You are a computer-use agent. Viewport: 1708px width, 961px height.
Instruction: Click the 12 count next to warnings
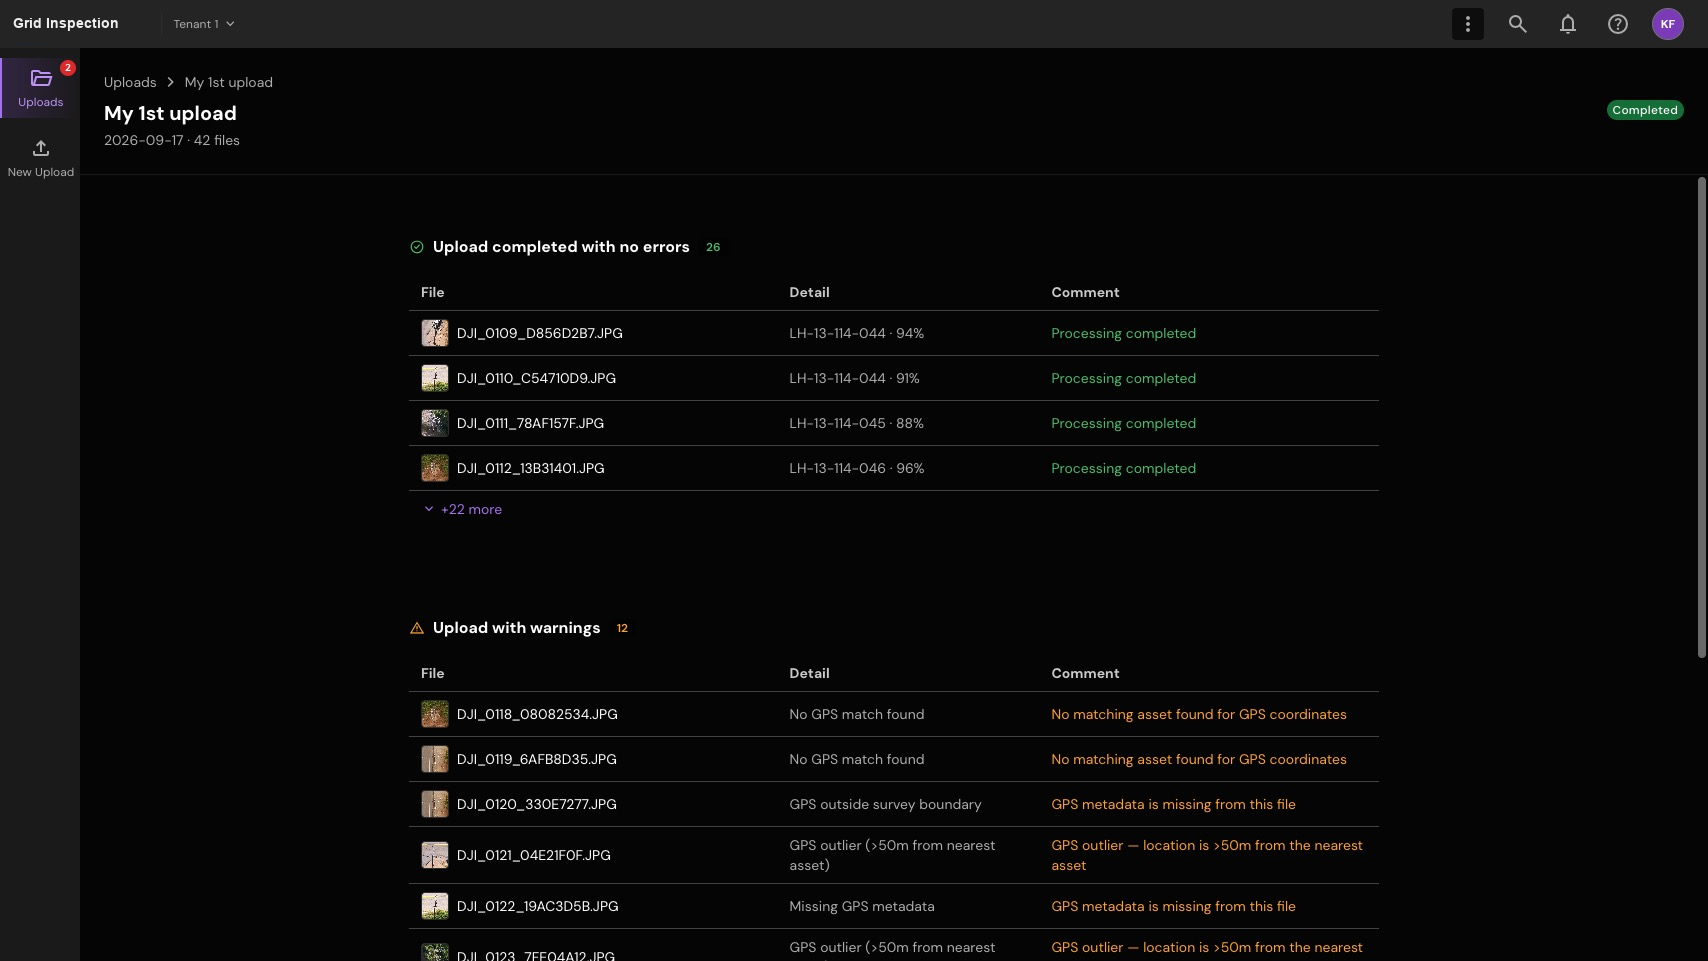pos(622,628)
